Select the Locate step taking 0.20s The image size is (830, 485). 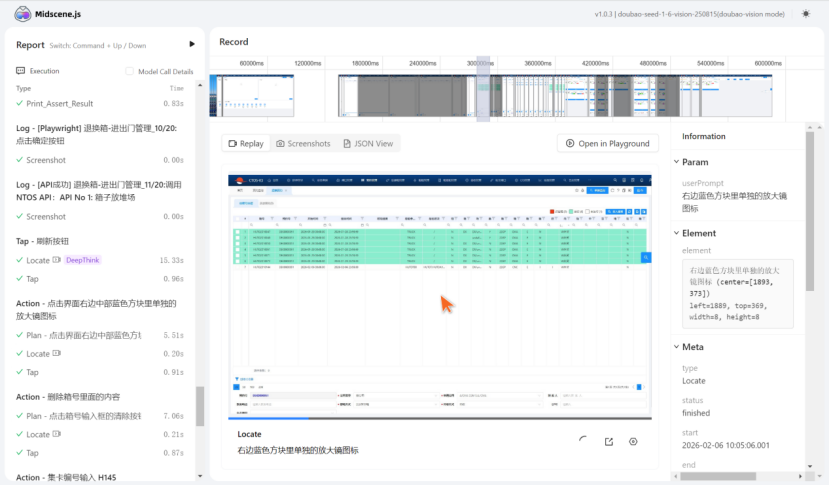click(x=100, y=354)
